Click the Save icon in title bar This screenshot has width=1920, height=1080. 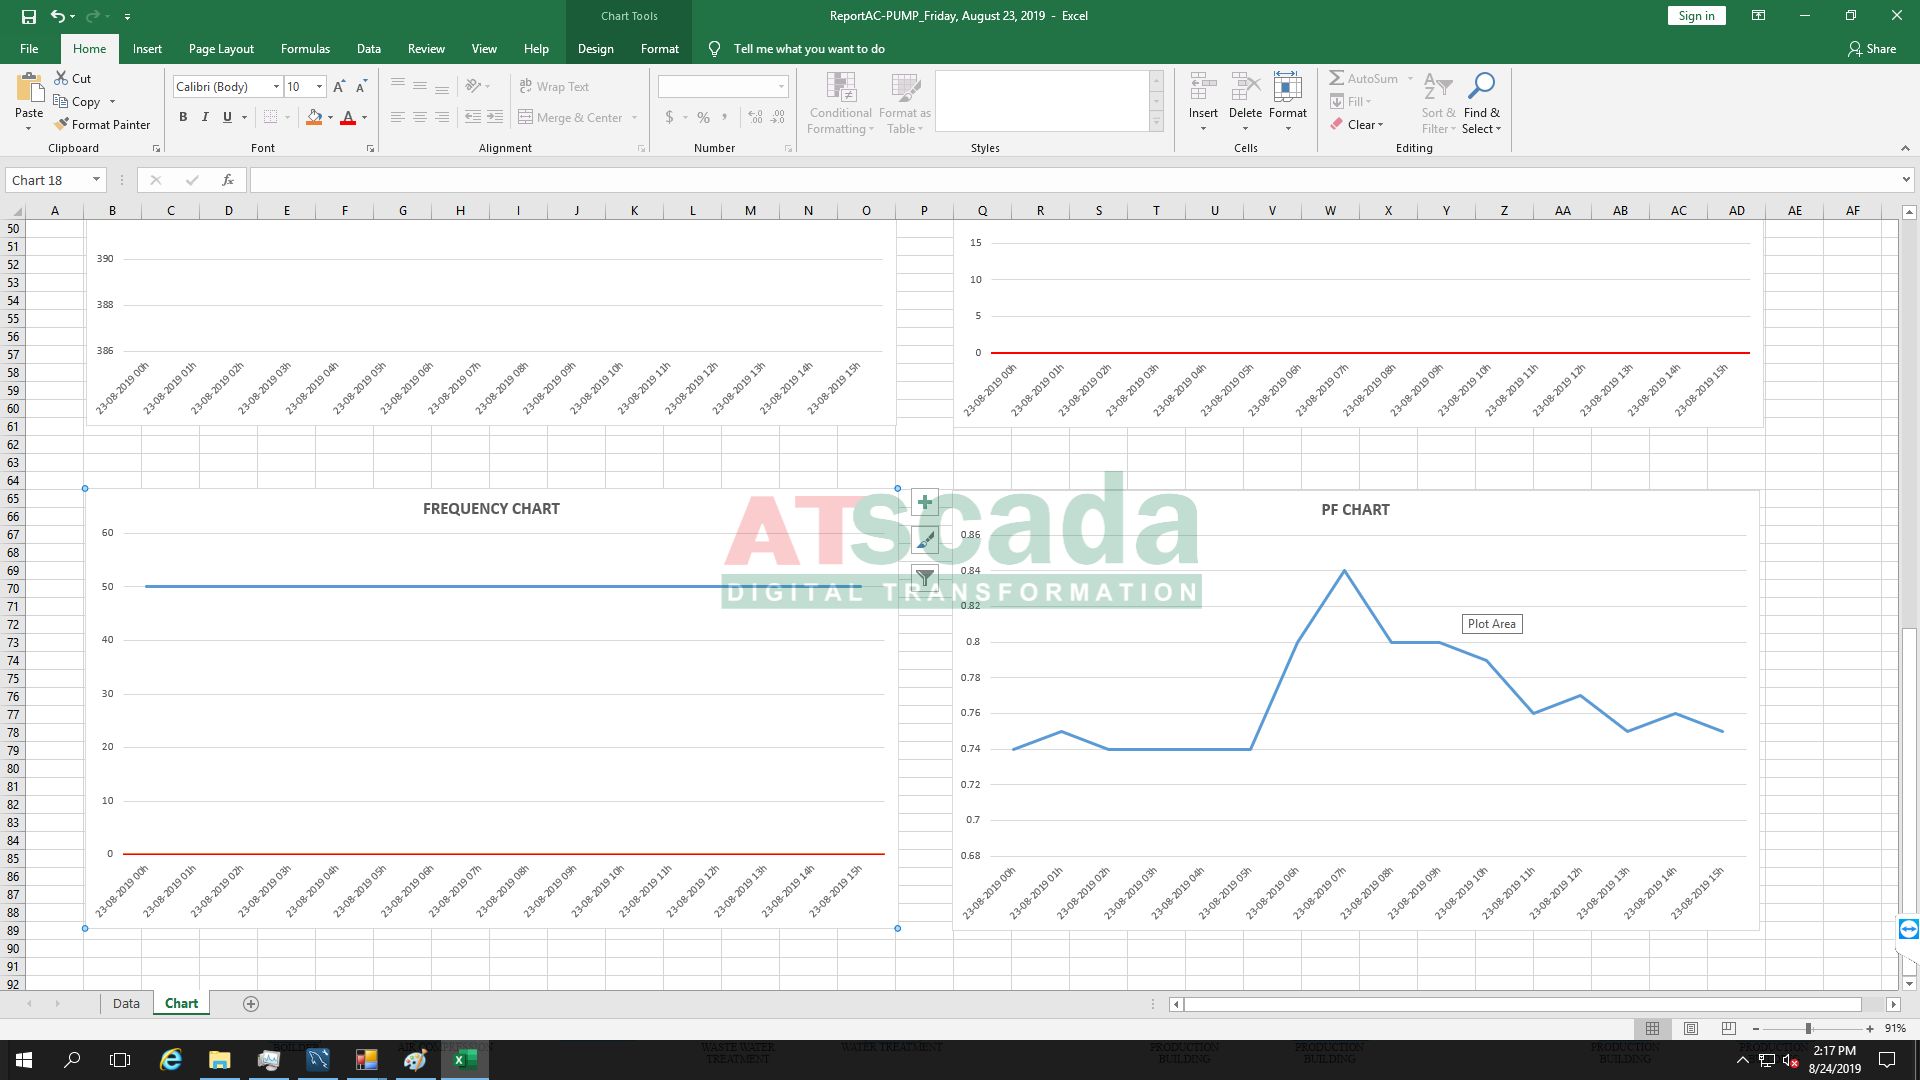(28, 16)
